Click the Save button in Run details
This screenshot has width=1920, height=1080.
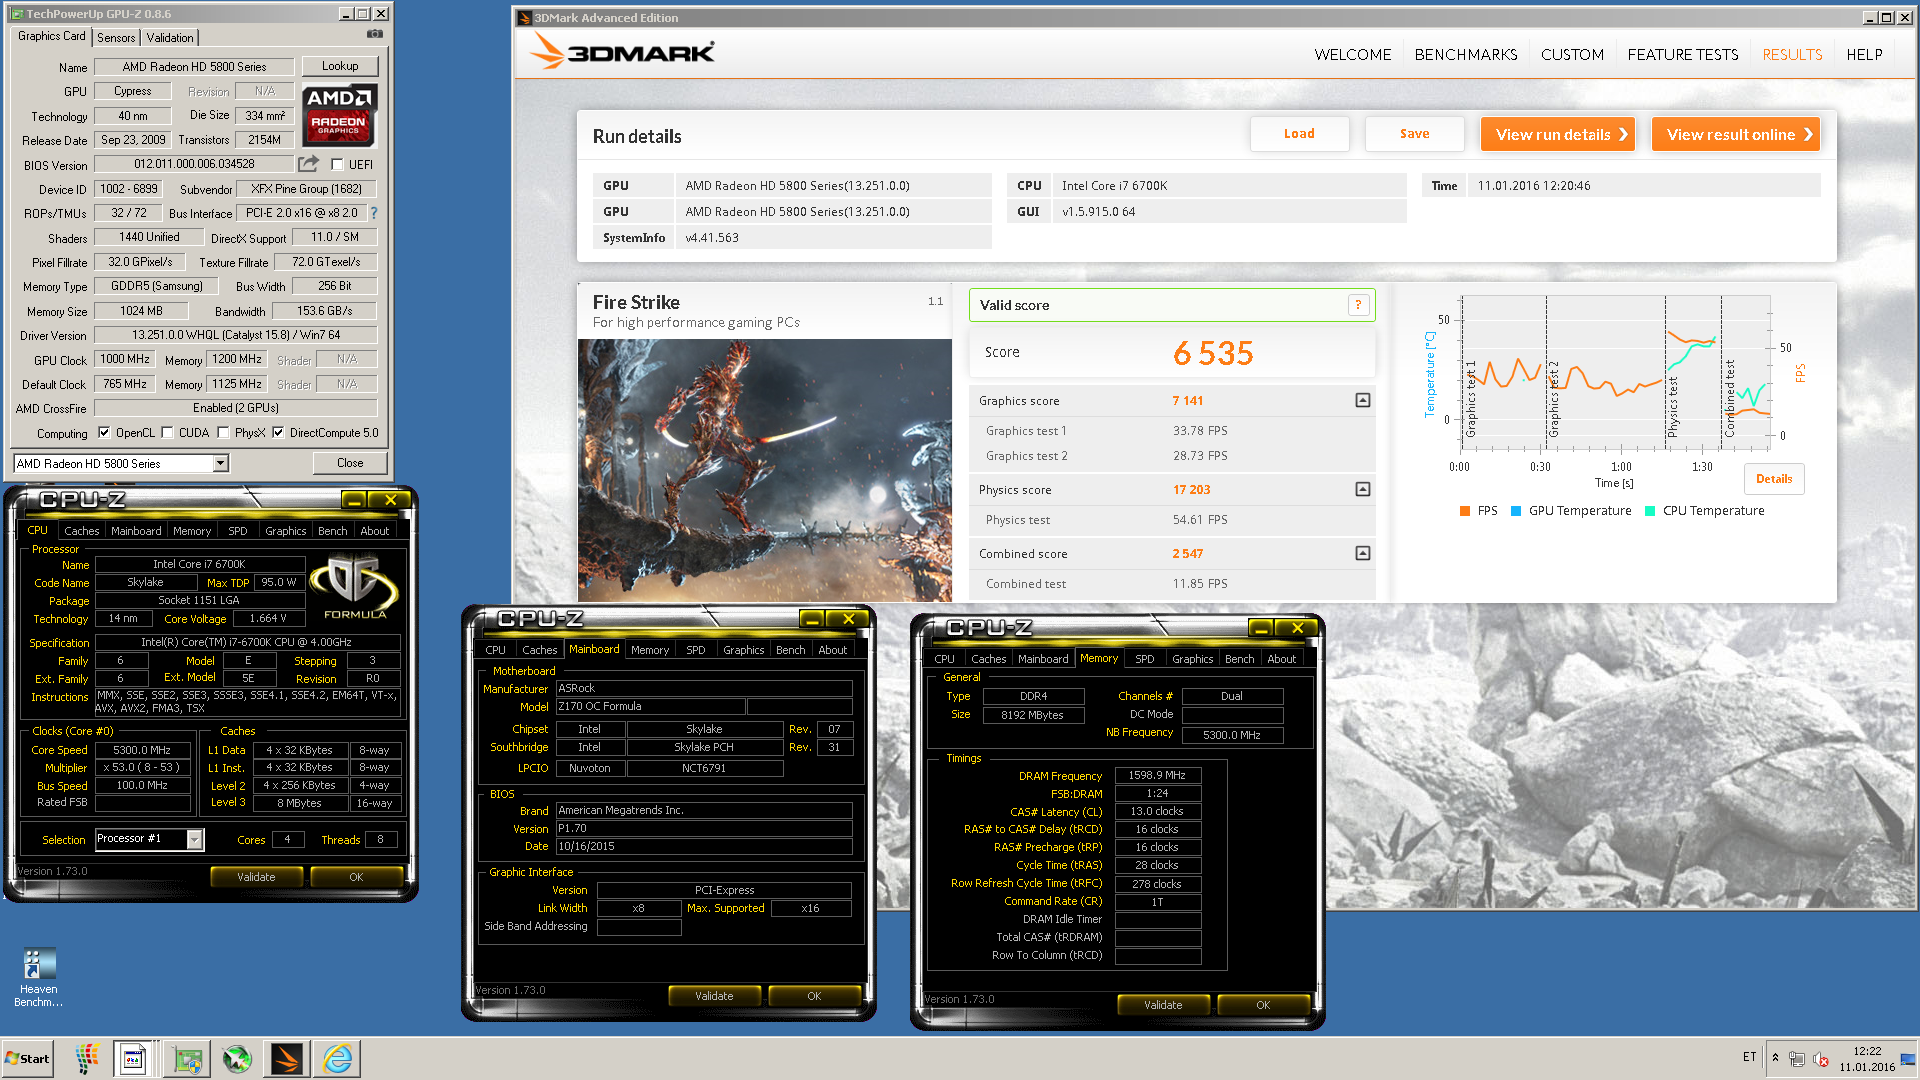point(1414,134)
